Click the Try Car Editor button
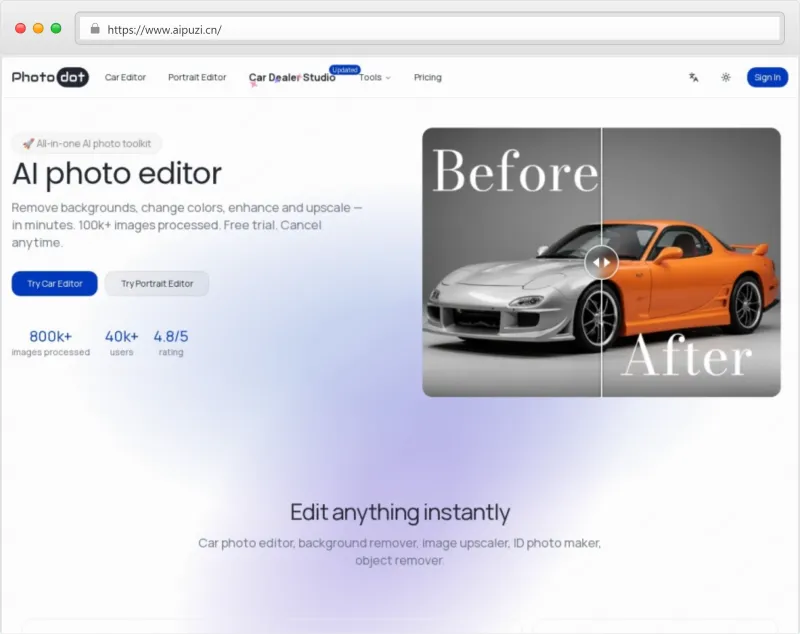This screenshot has height=634, width=800. pyautogui.click(x=55, y=284)
